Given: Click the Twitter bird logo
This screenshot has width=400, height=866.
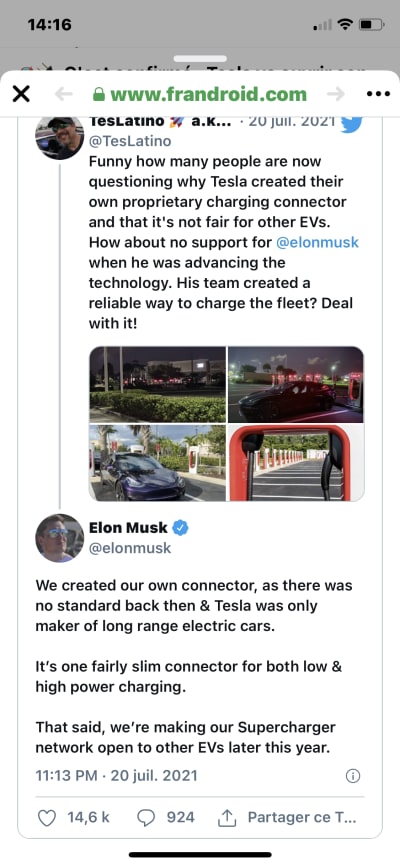Looking at the screenshot, I should 351,123.
